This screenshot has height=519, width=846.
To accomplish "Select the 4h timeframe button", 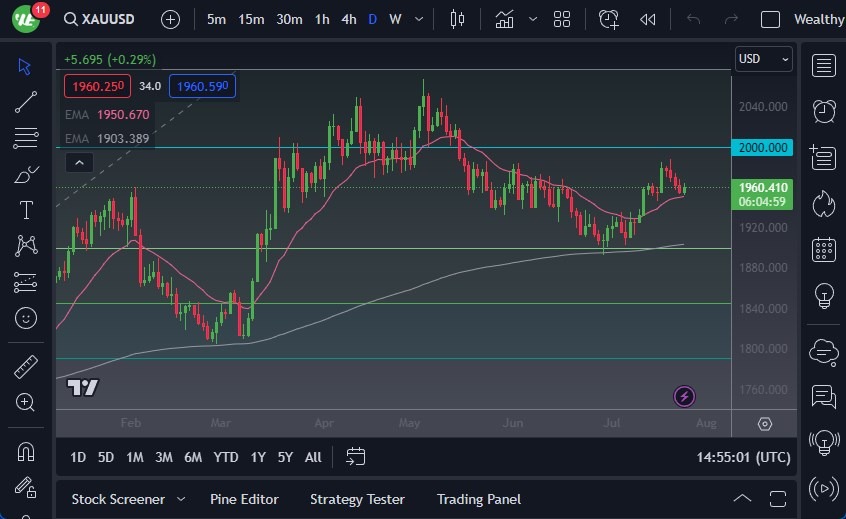I will (348, 19).
